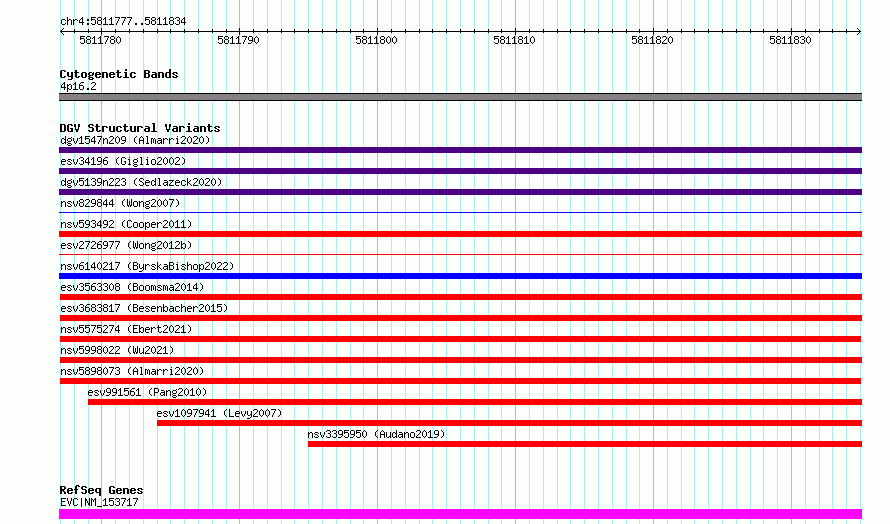Click the 5811810 ruler coordinate label

[x=514, y=40]
